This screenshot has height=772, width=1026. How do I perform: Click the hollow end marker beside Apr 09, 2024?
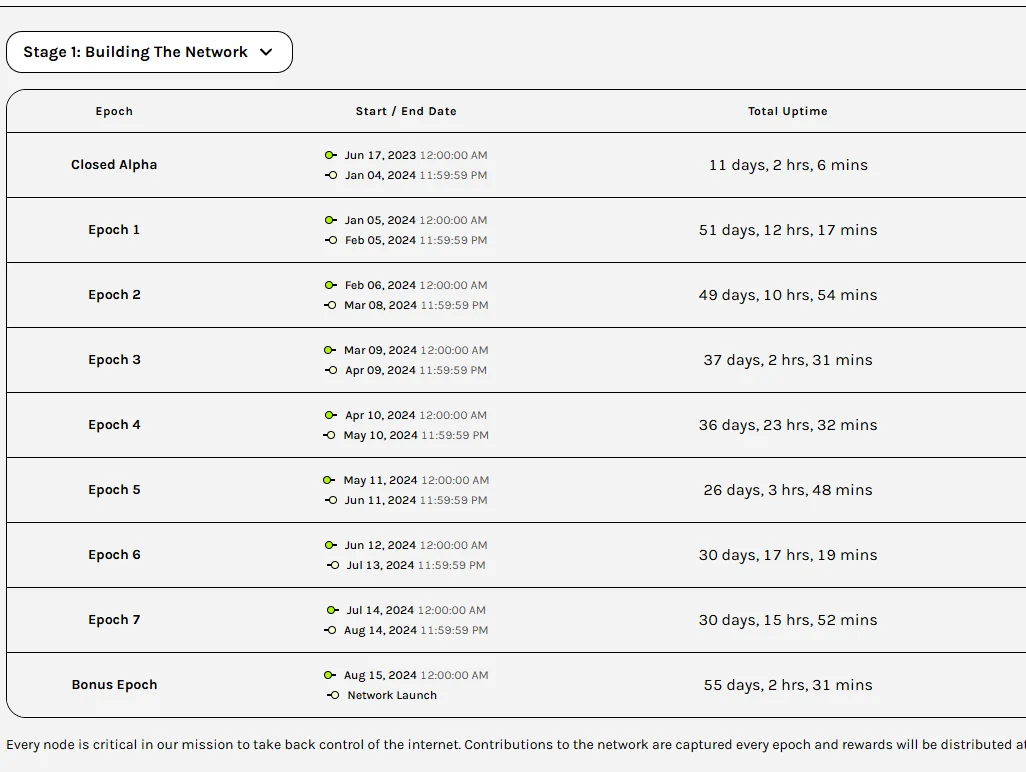[331, 370]
